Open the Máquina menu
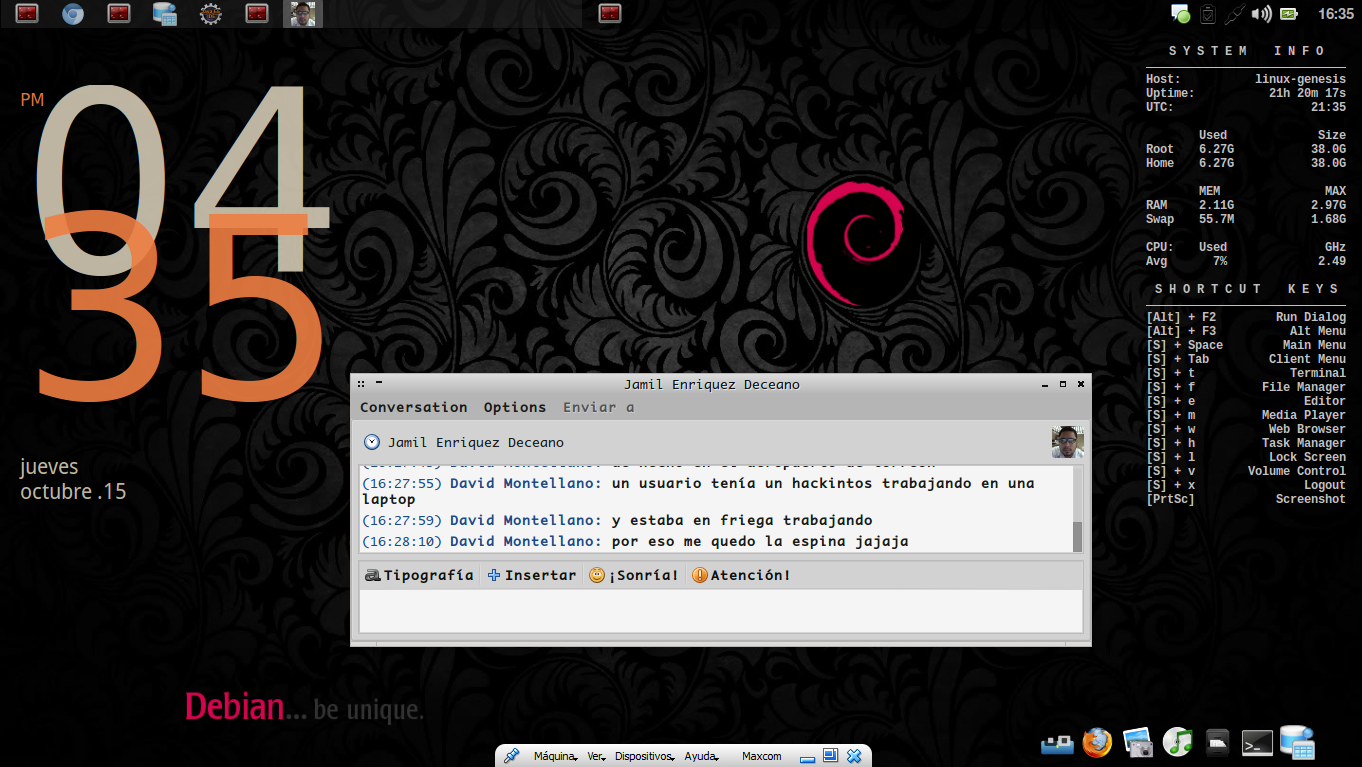The width and height of the screenshot is (1362, 767). click(x=556, y=756)
